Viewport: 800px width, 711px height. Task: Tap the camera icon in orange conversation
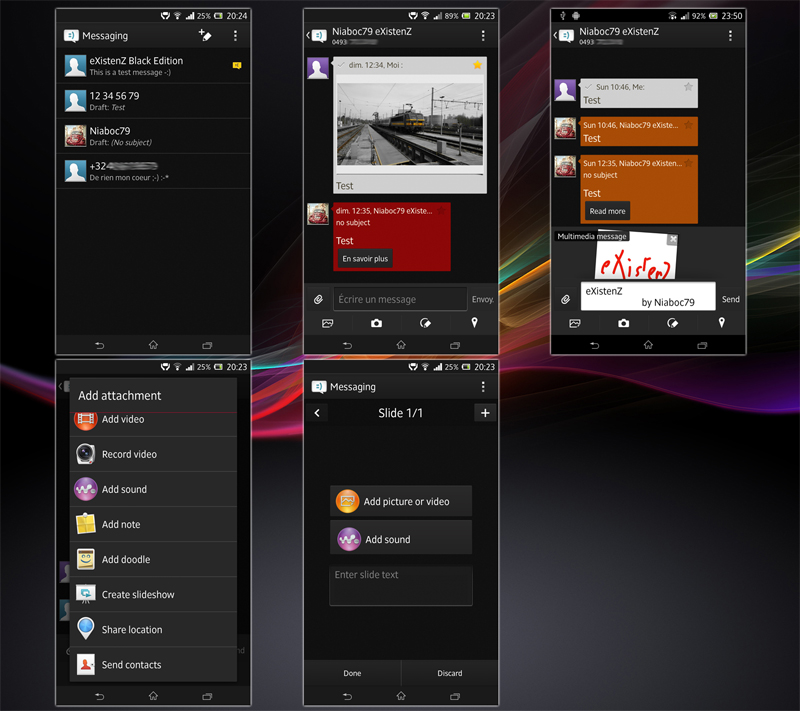click(623, 323)
